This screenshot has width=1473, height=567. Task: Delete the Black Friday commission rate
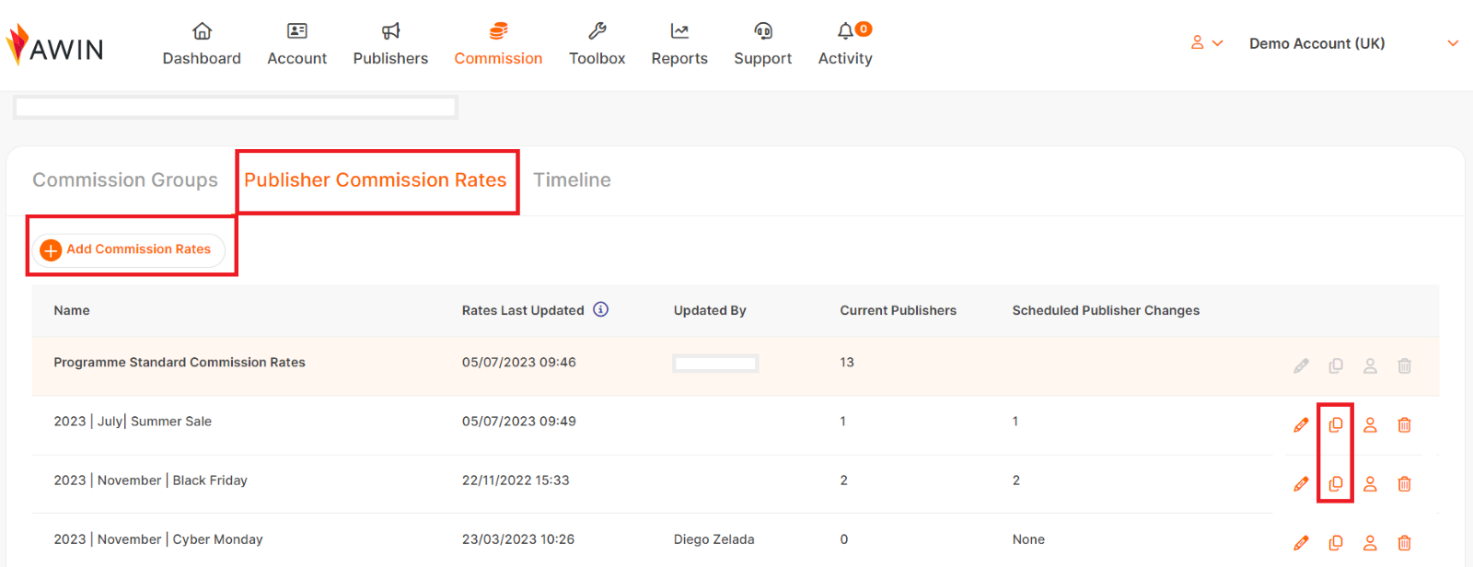1404,484
